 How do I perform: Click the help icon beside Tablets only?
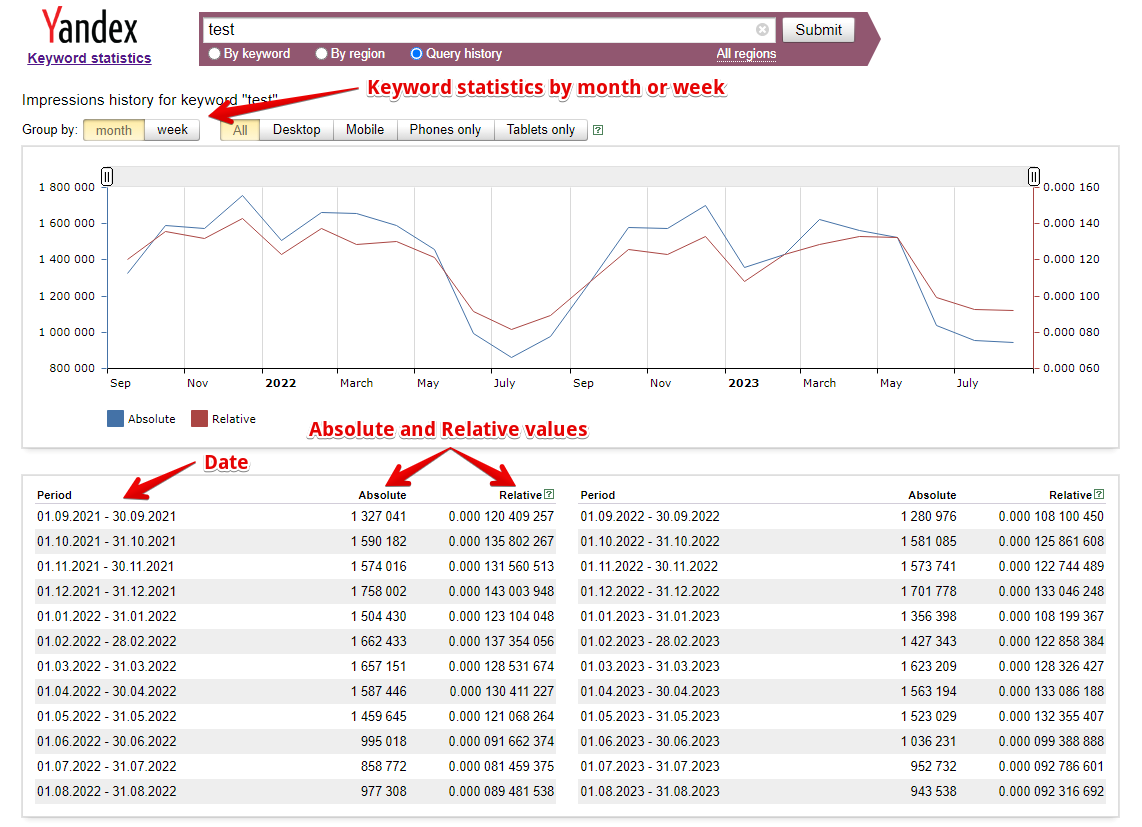(x=598, y=130)
